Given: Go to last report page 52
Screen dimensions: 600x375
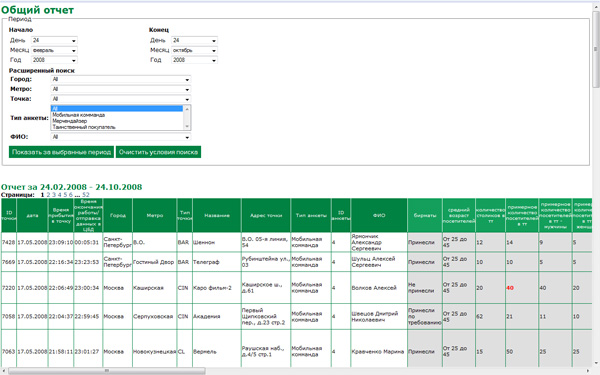Looking at the screenshot, I should (86, 195).
